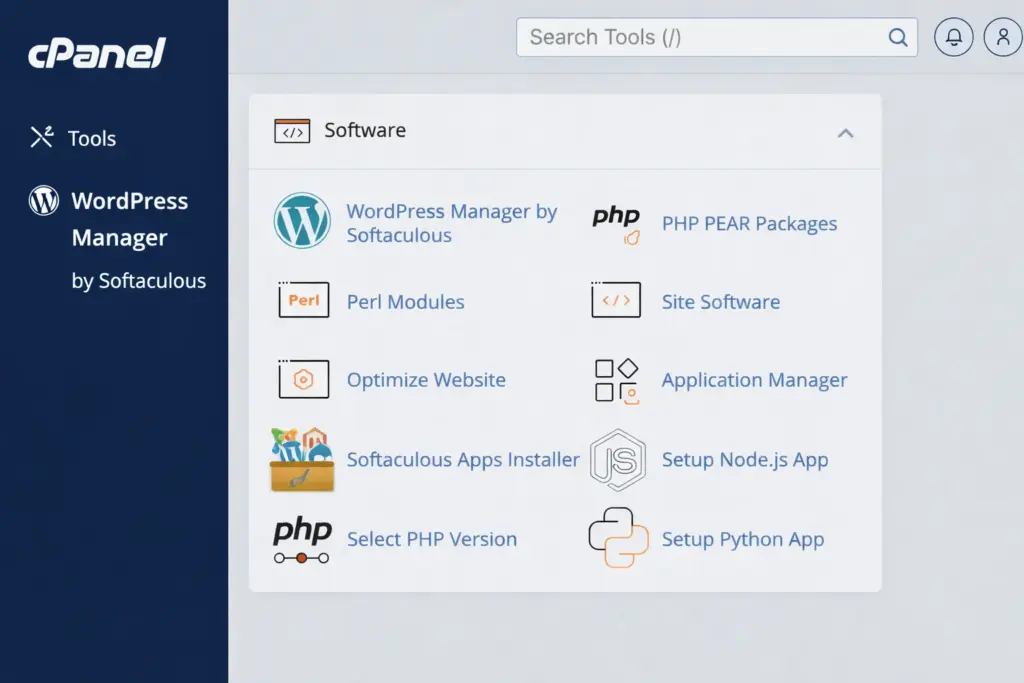
Task: Open the user account profile icon
Action: [1003, 37]
